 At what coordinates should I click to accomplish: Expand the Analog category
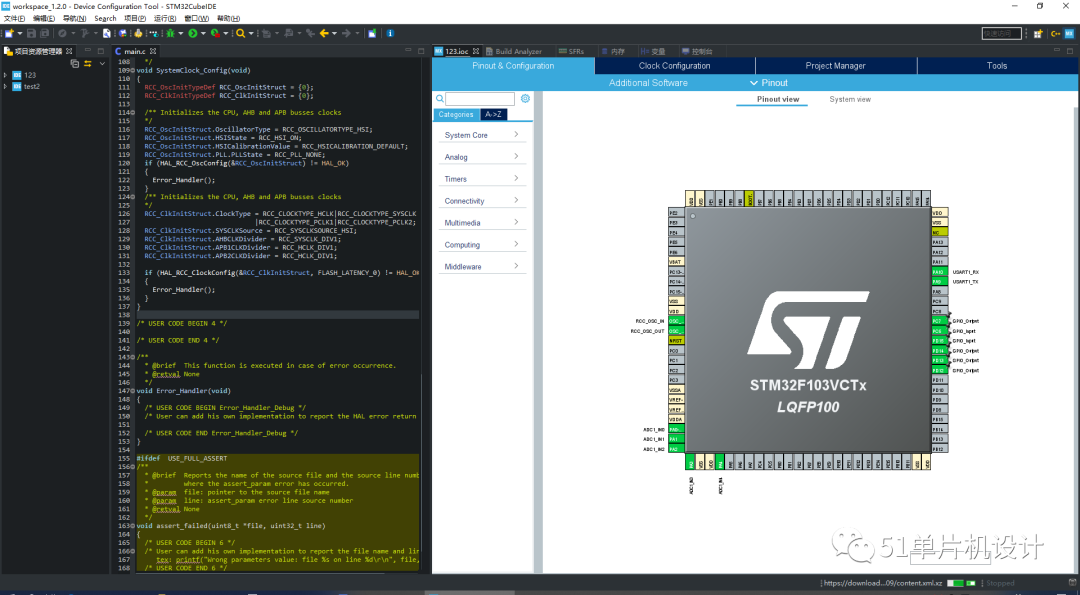click(481, 157)
